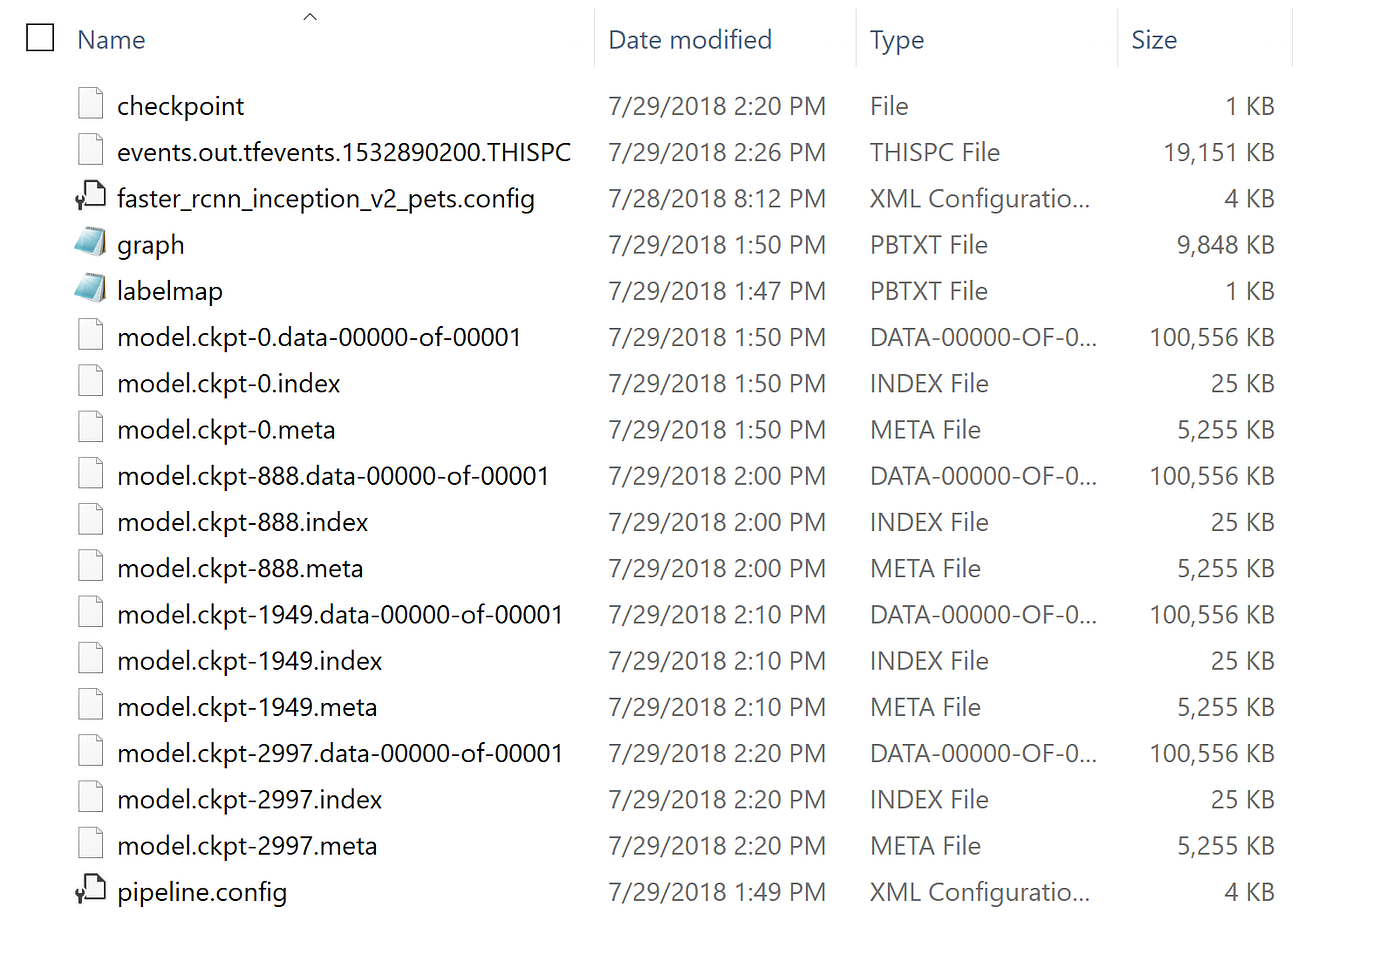Click the 7/28/2018 8:12 PM date entry

point(717,197)
